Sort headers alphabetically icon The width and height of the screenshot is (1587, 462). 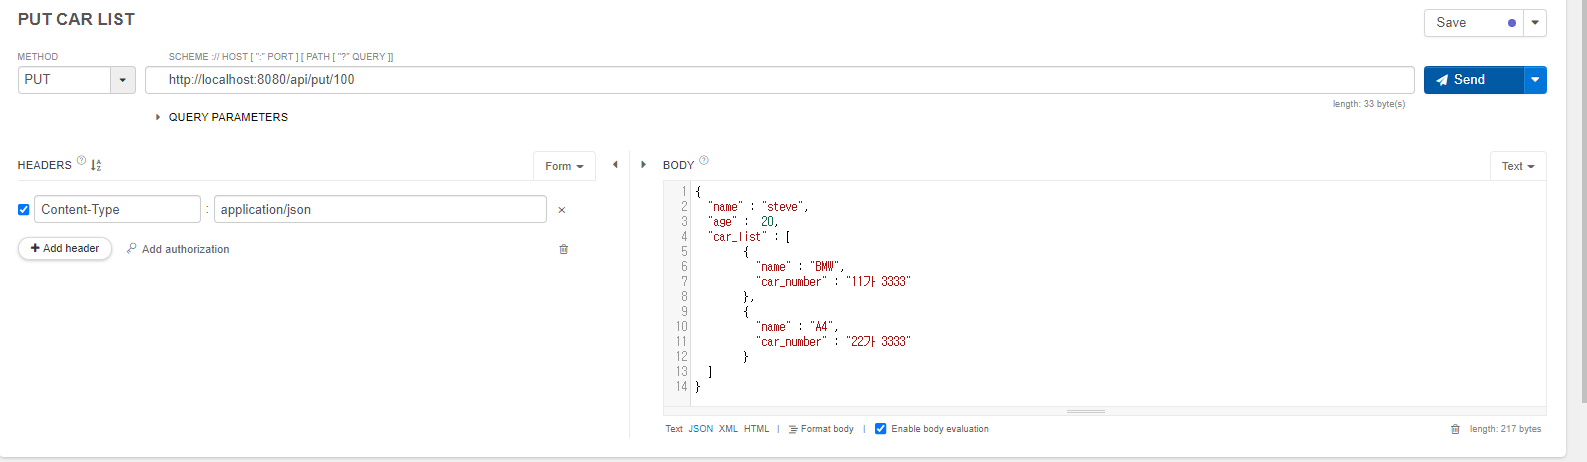point(96,165)
